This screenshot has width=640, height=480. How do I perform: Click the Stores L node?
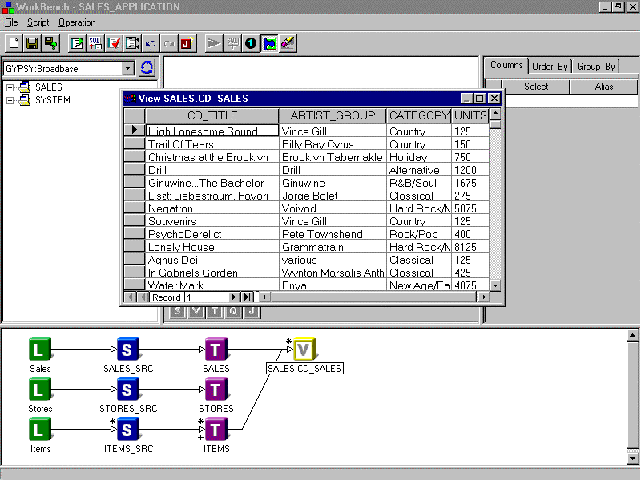pos(39,389)
